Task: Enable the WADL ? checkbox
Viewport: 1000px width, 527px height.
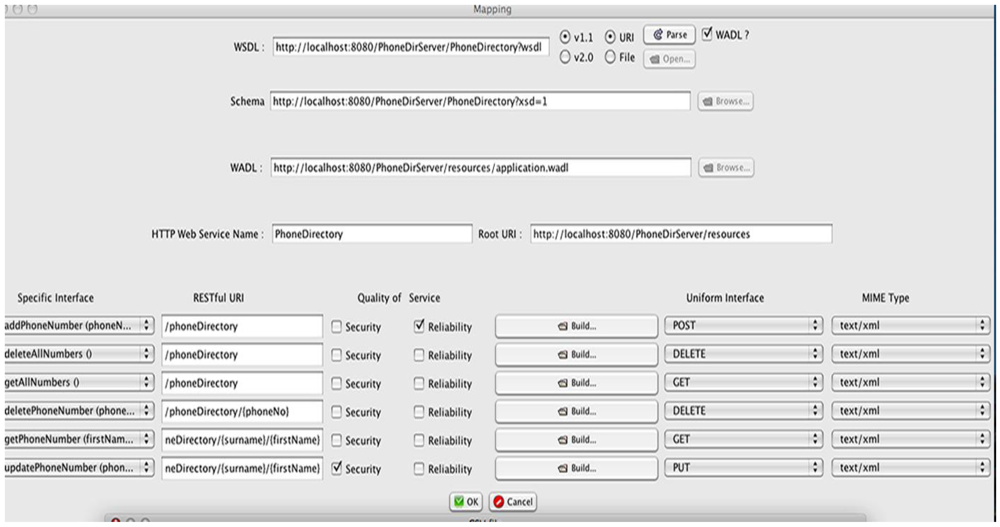Action: (707, 35)
